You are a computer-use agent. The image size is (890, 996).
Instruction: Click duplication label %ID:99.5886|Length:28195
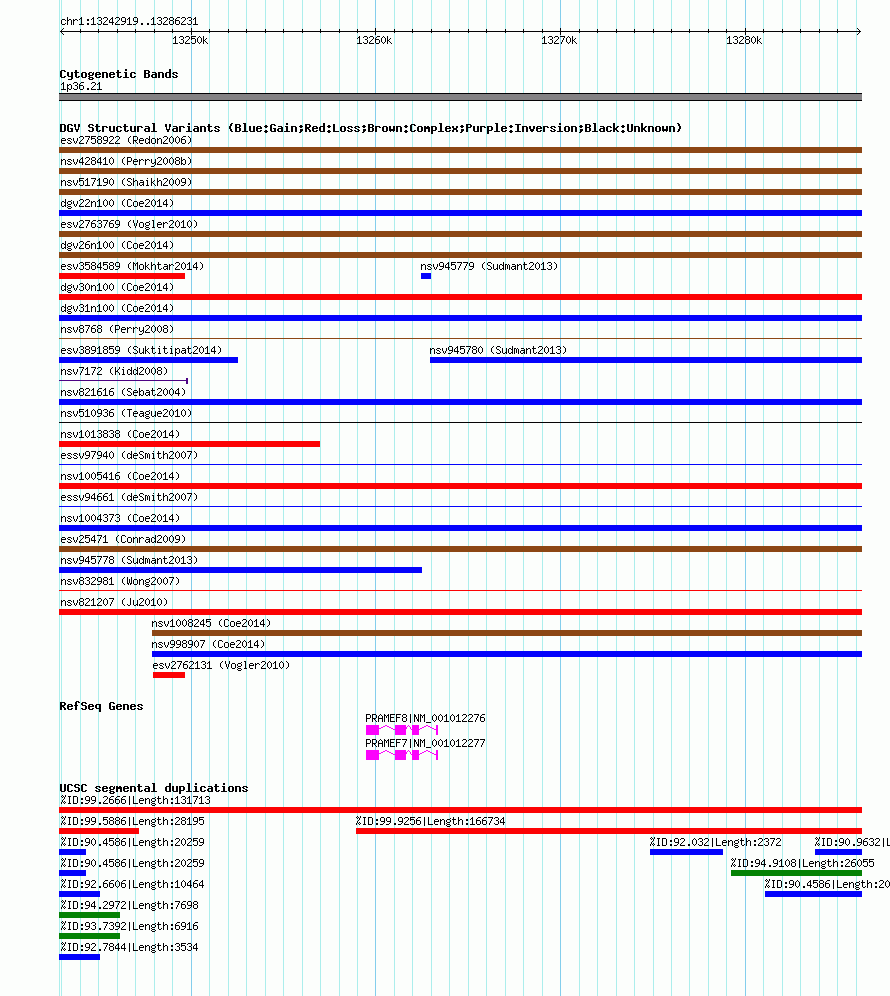tap(132, 821)
